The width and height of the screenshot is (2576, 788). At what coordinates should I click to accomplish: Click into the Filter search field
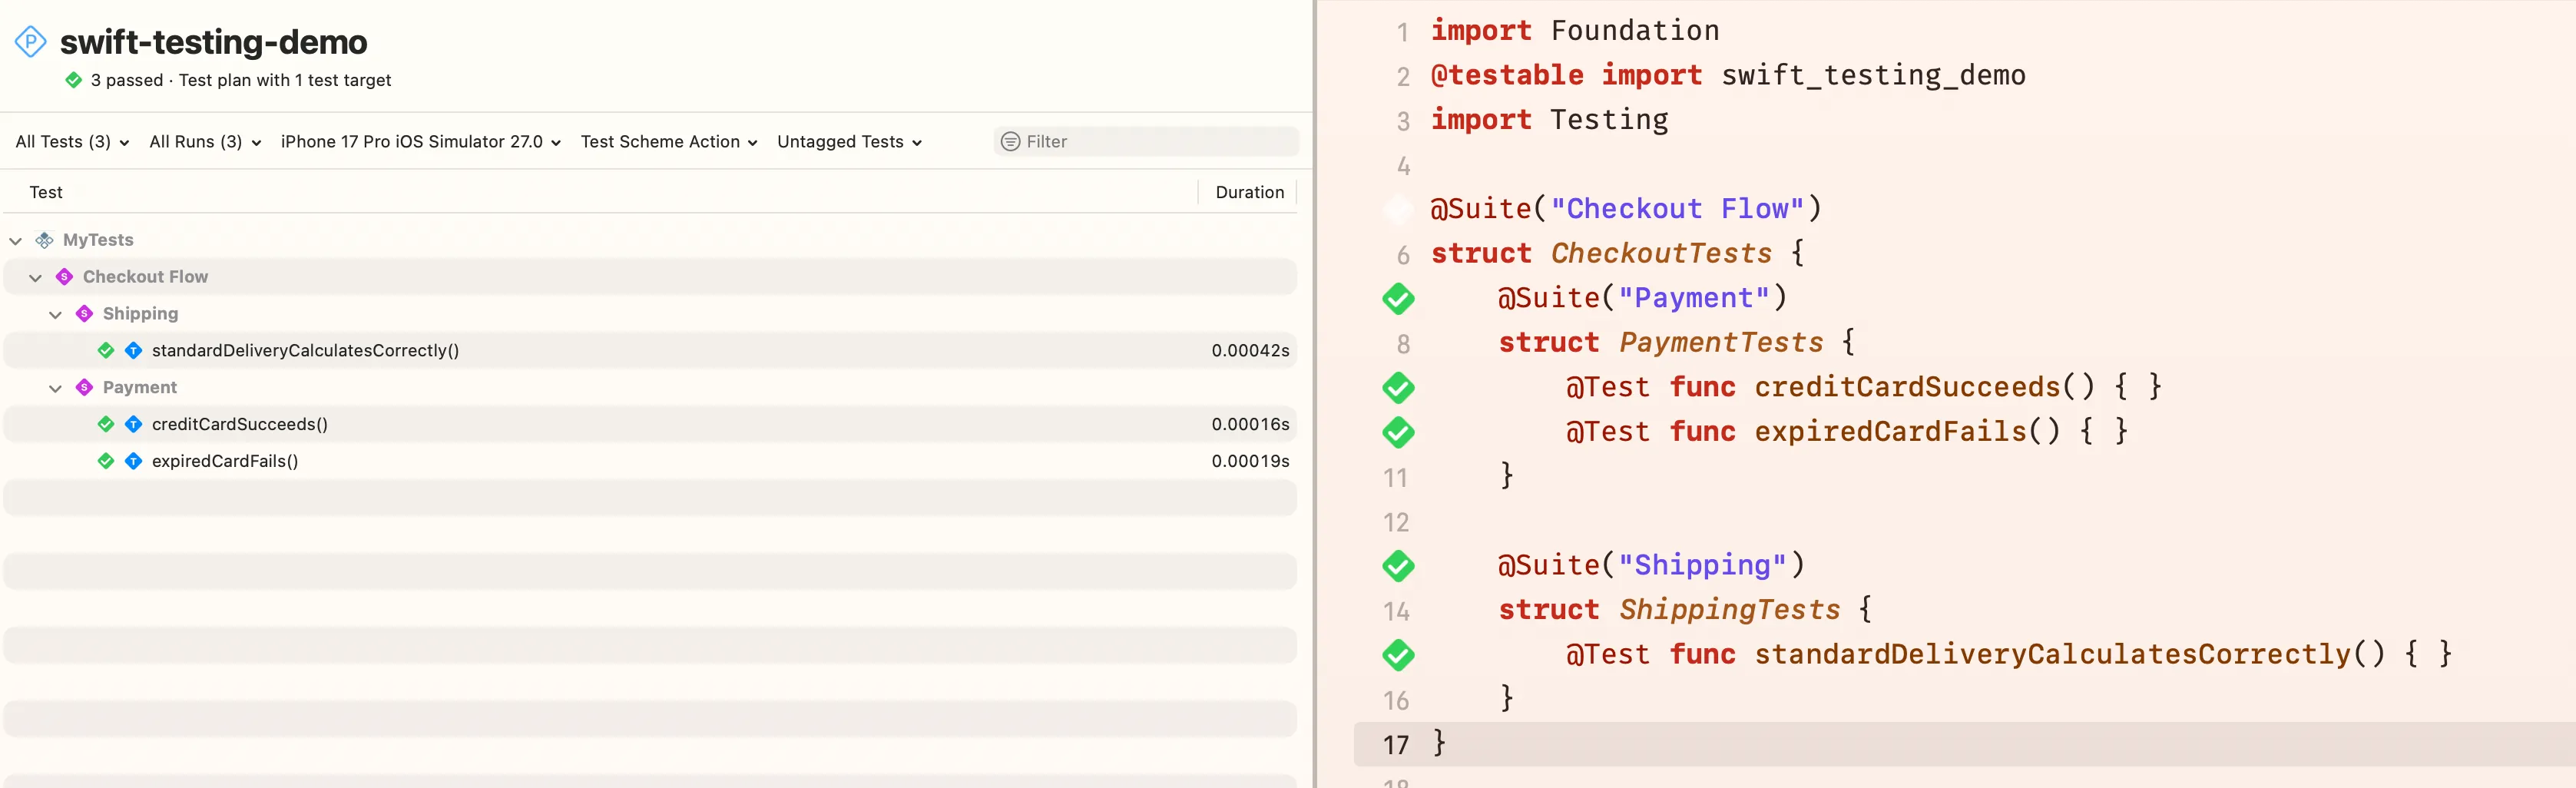click(1146, 142)
